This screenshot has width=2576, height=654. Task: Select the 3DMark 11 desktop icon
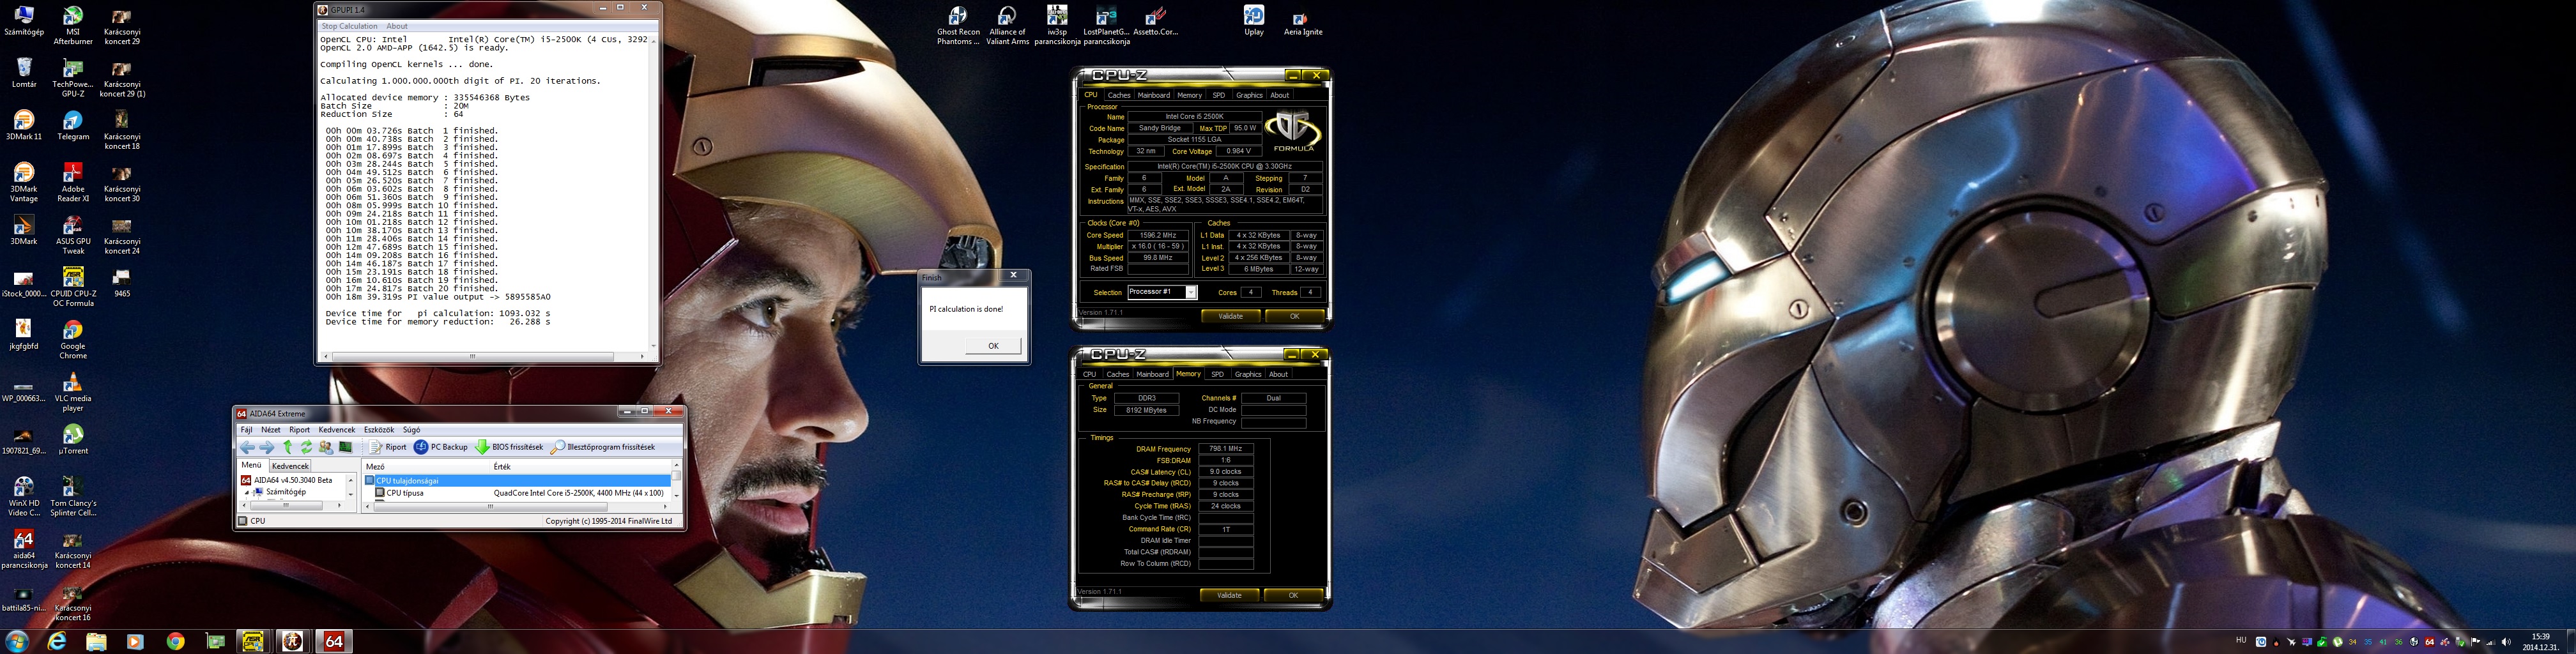click(x=24, y=125)
